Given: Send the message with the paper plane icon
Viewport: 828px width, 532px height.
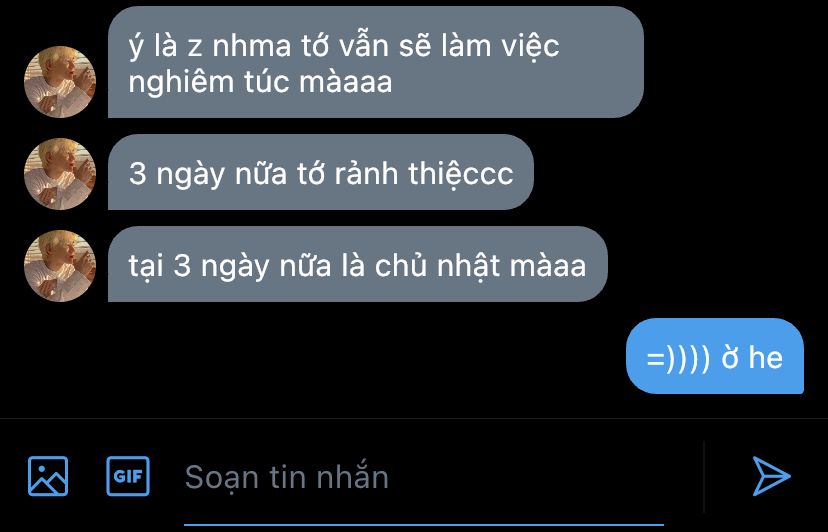Looking at the screenshot, I should click(771, 476).
